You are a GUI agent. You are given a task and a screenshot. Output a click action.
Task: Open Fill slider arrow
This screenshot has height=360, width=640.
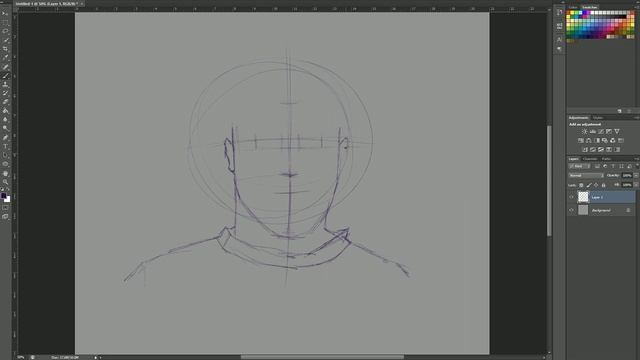tap(636, 185)
